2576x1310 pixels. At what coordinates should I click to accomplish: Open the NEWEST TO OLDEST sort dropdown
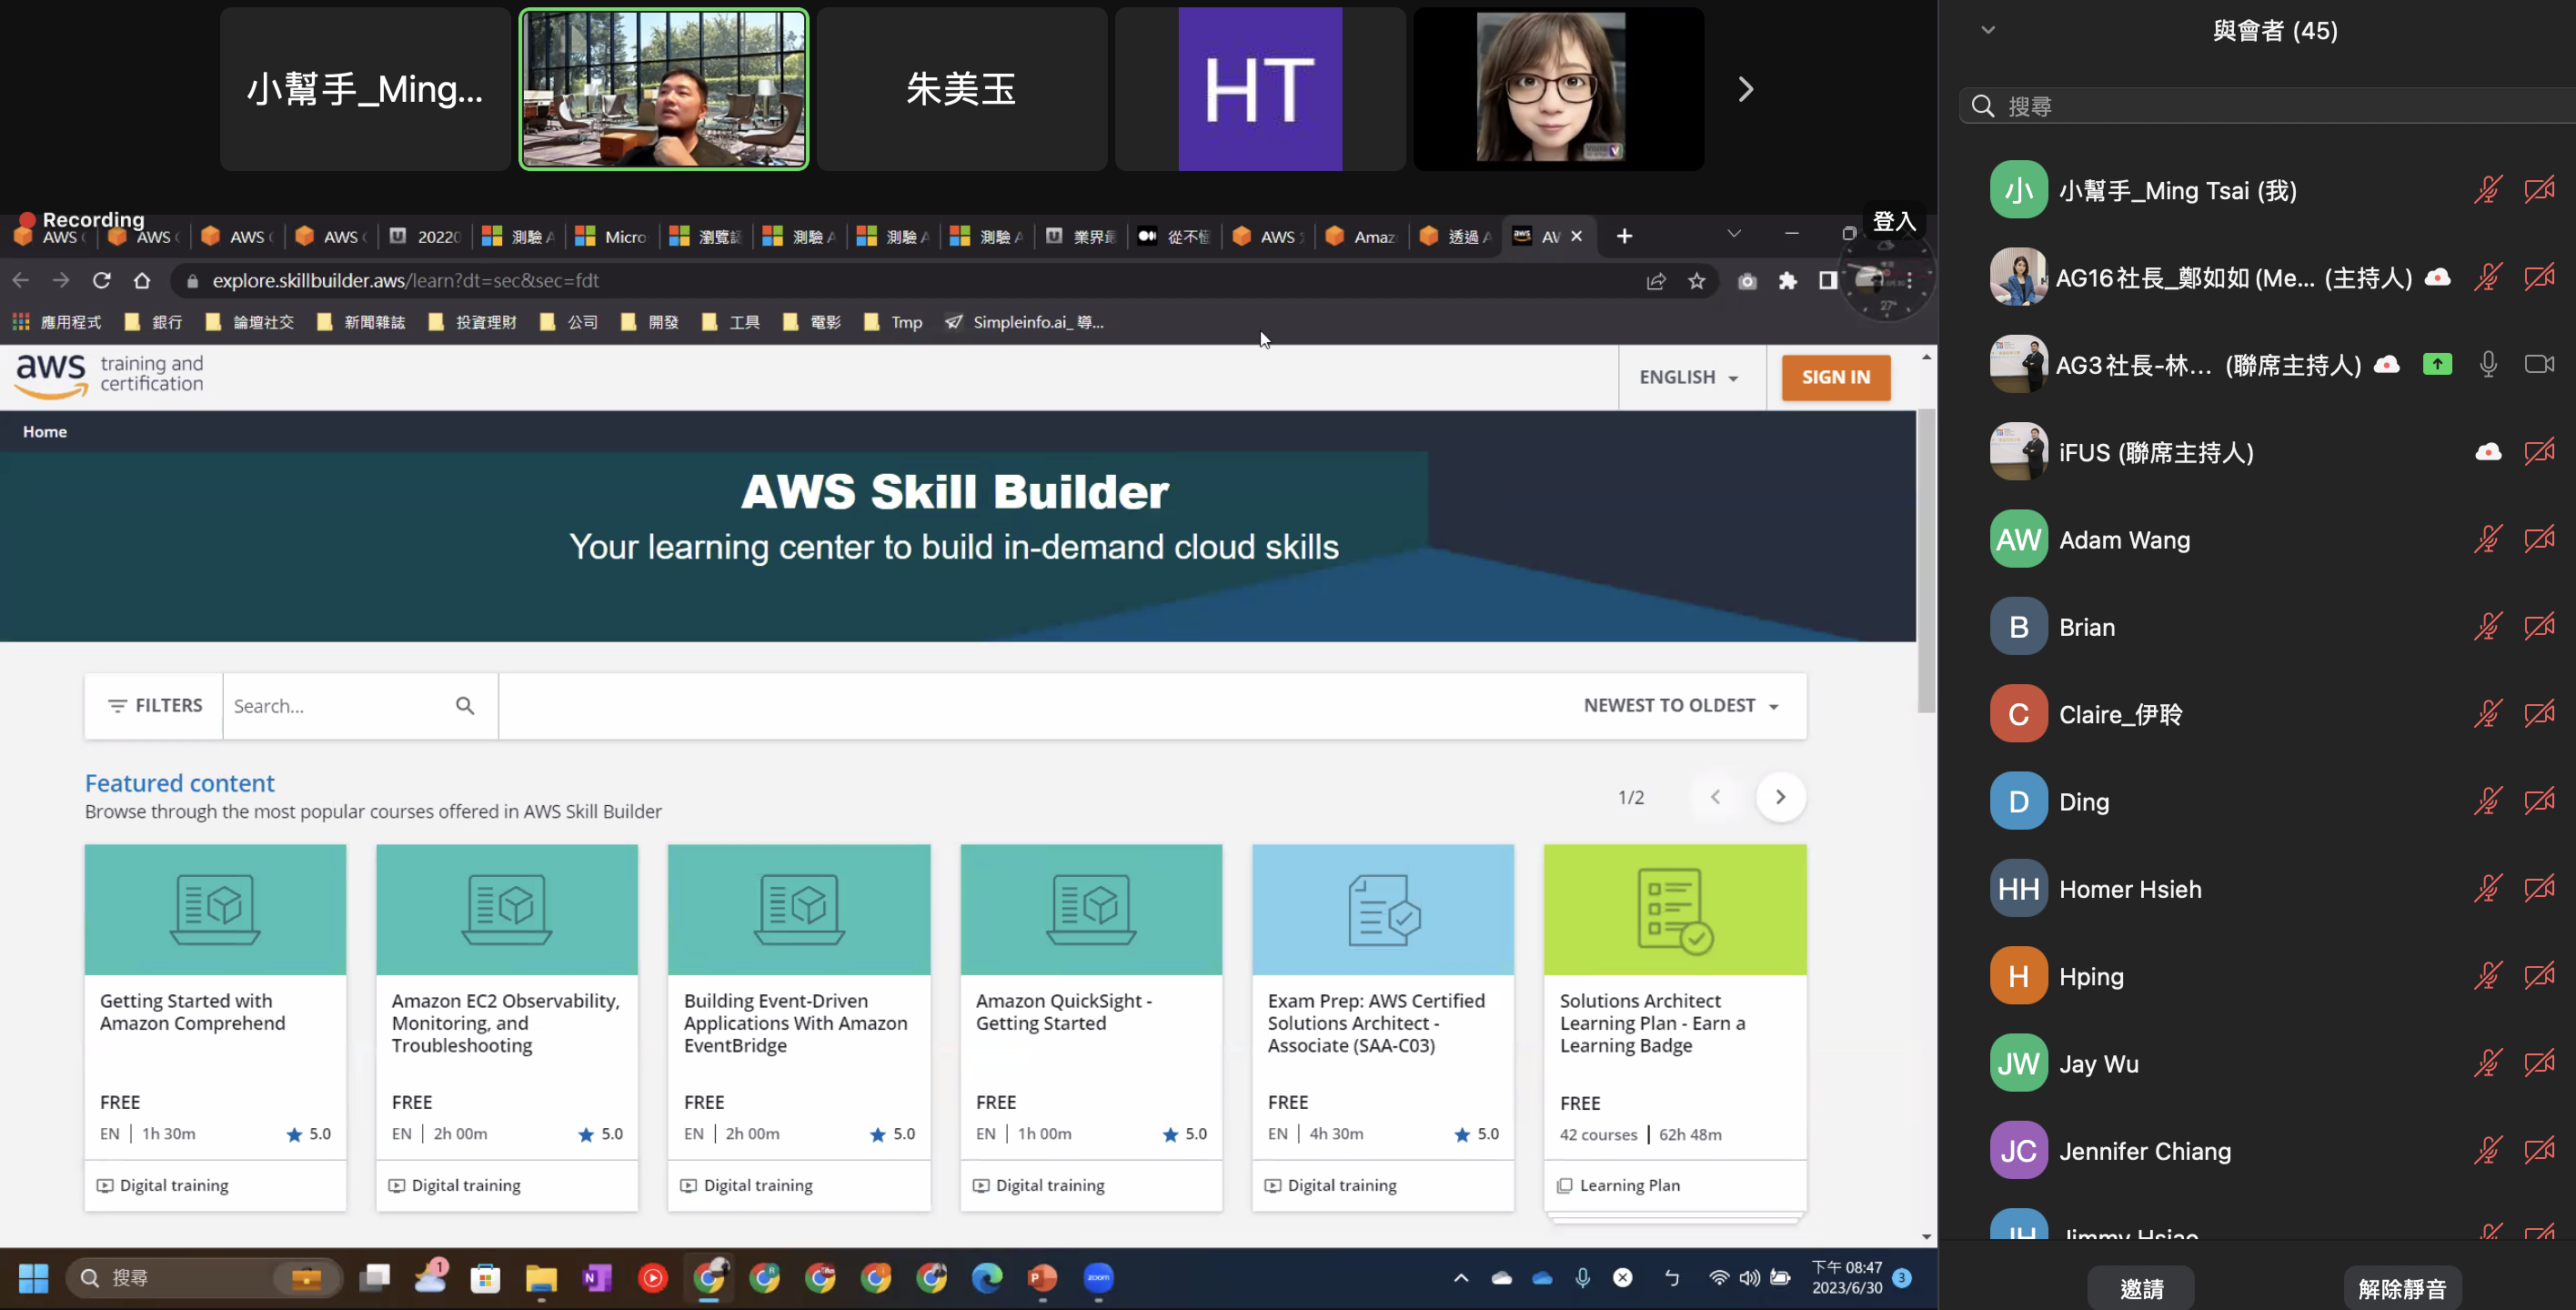point(1680,706)
